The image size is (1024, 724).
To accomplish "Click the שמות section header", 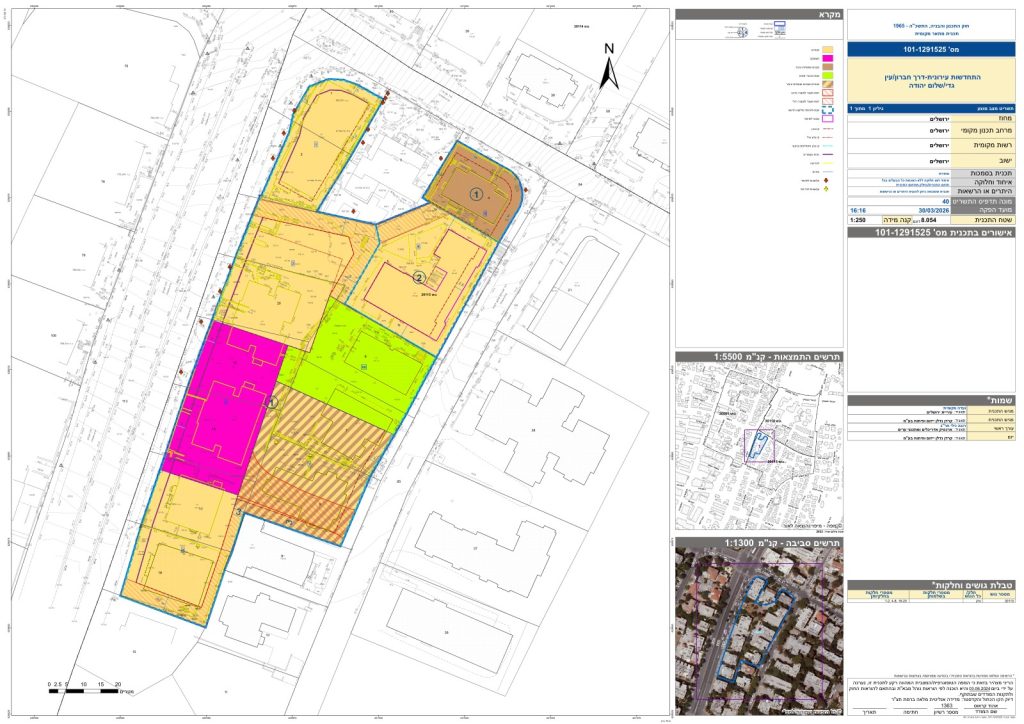I will tap(932, 400).
